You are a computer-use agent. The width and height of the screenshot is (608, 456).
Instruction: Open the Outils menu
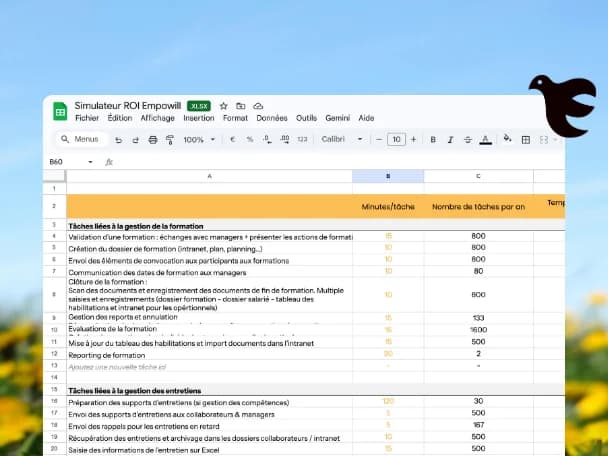coord(306,118)
